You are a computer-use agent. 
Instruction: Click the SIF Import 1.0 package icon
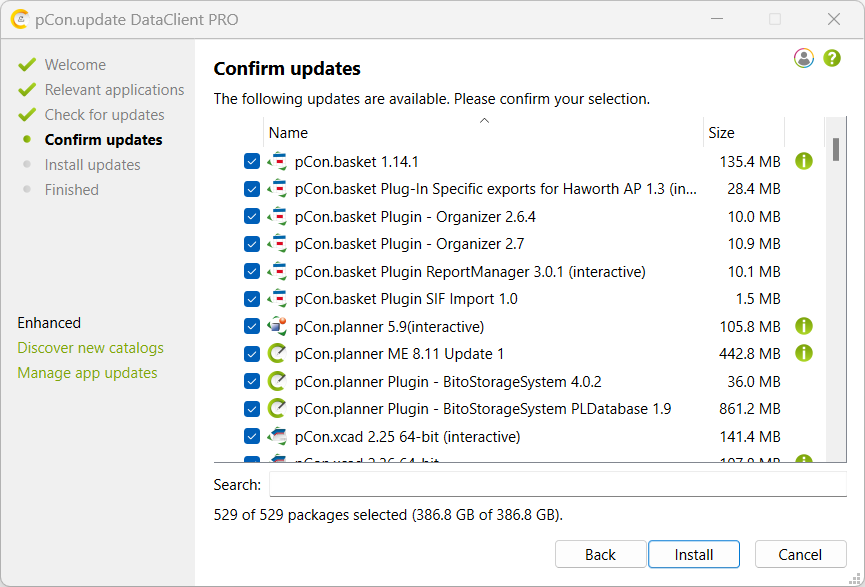pyautogui.click(x=277, y=299)
